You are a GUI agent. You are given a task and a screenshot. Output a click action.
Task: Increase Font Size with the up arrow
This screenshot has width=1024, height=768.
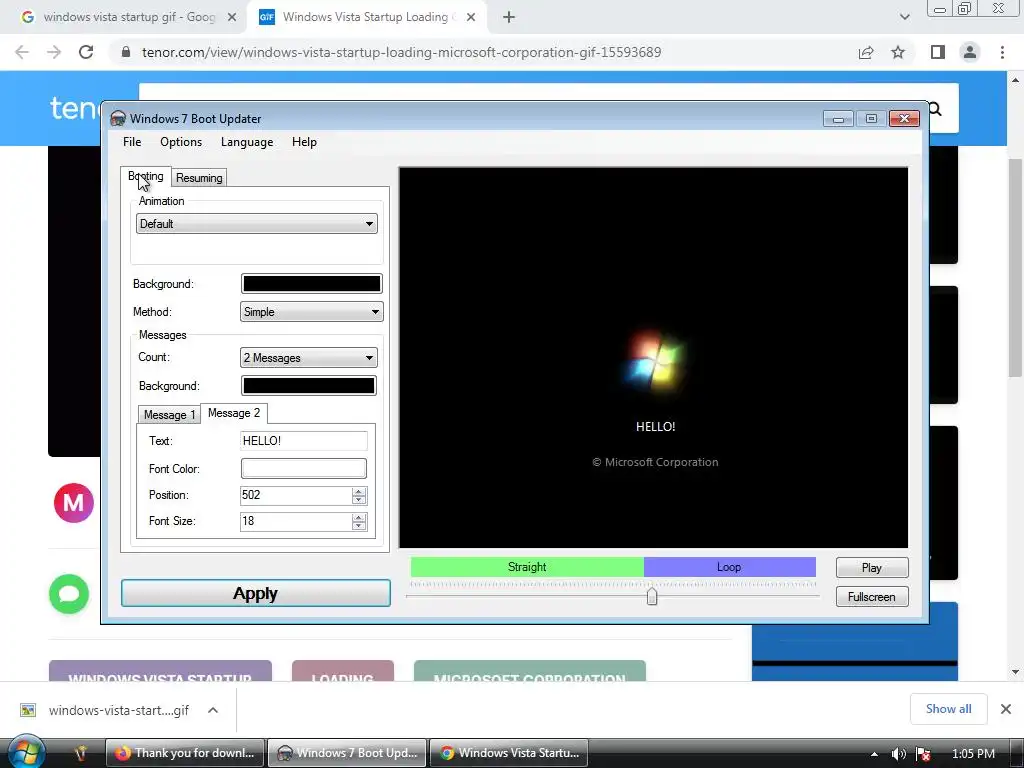pos(359,517)
